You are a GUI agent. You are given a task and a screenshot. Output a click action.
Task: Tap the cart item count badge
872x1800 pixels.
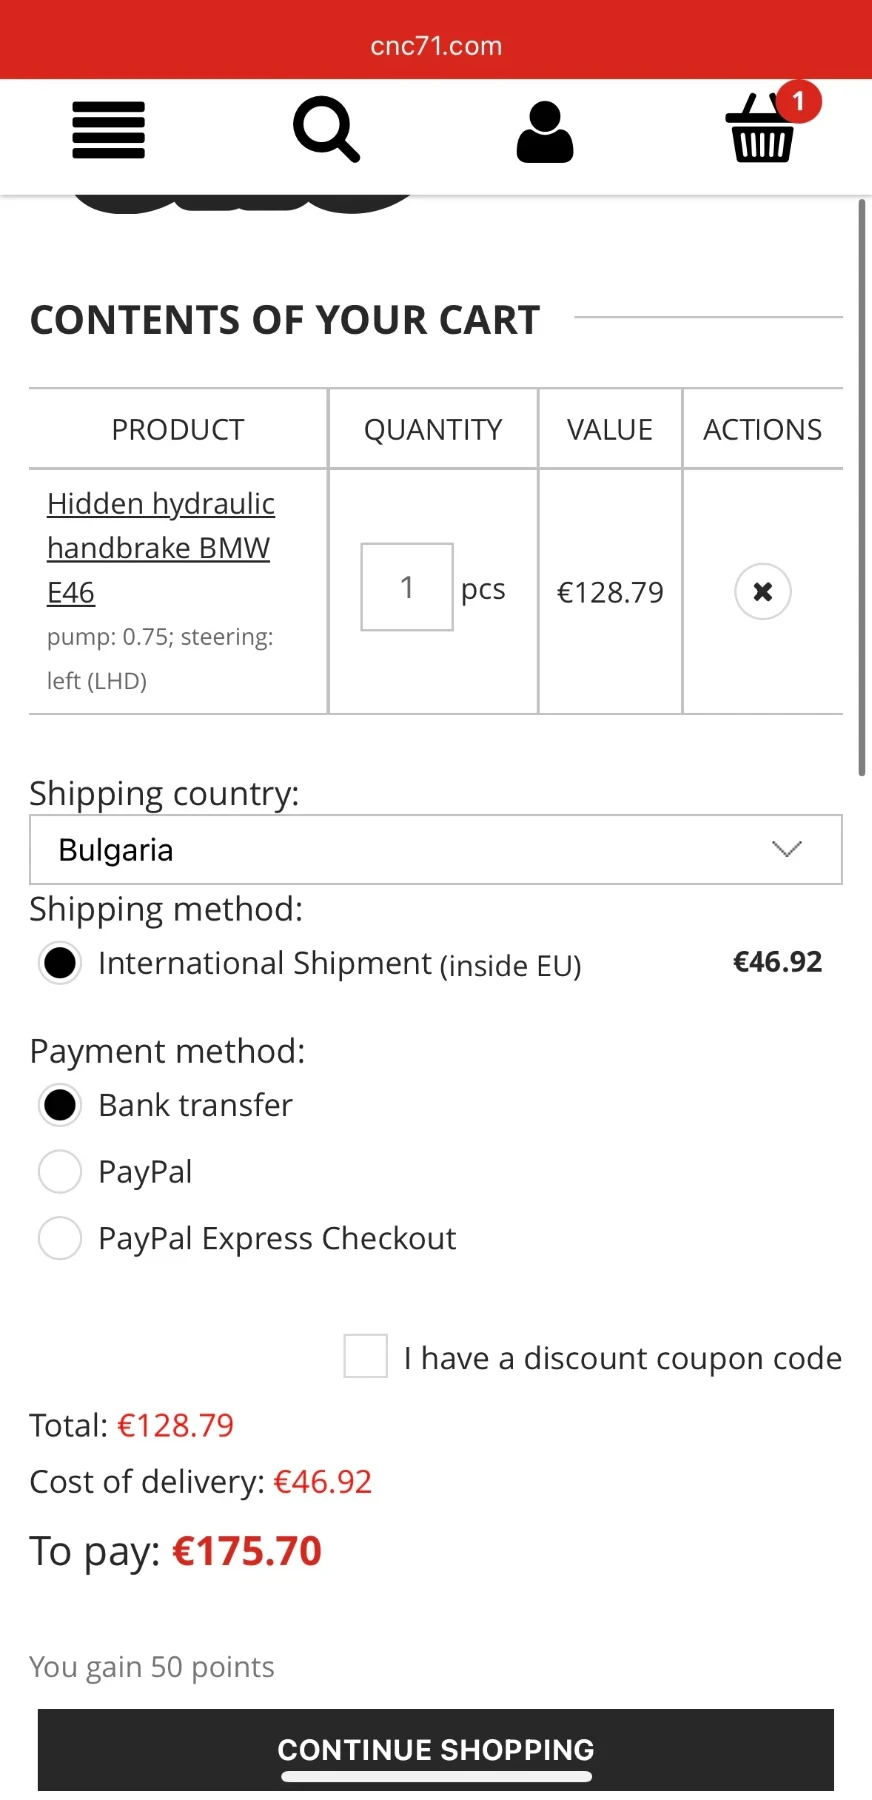coord(798,101)
